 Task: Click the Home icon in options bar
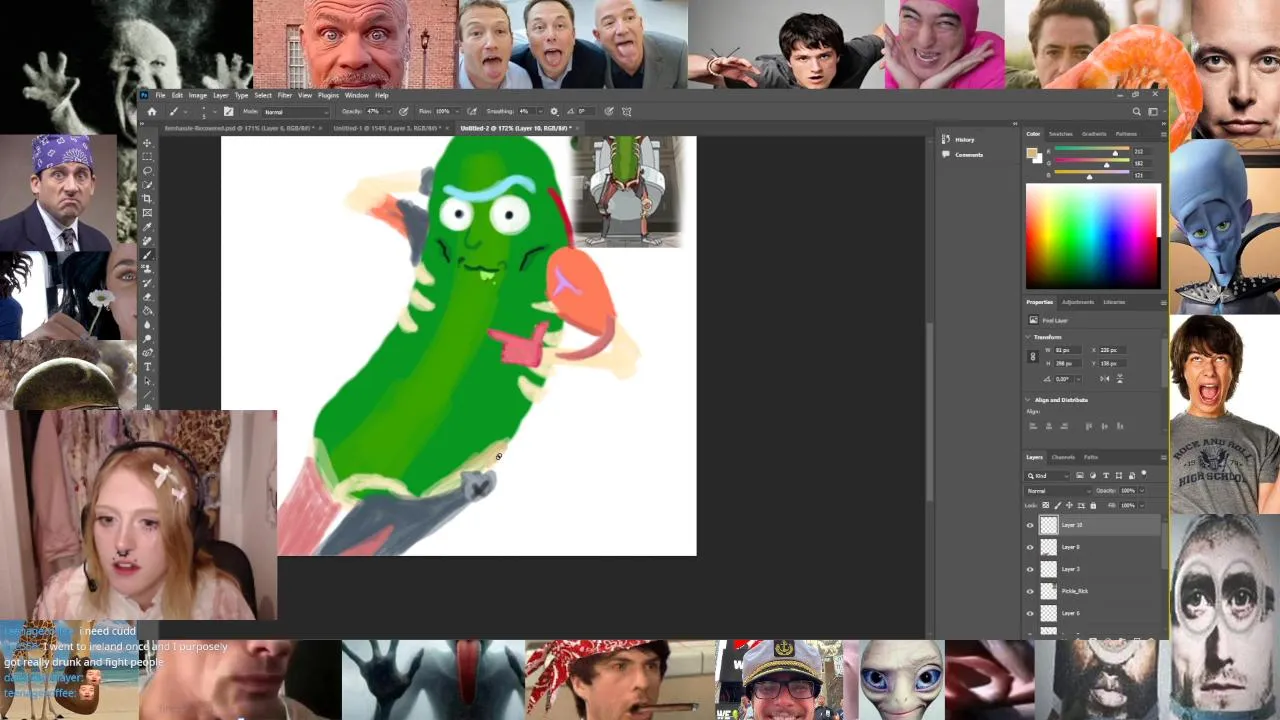coord(152,111)
